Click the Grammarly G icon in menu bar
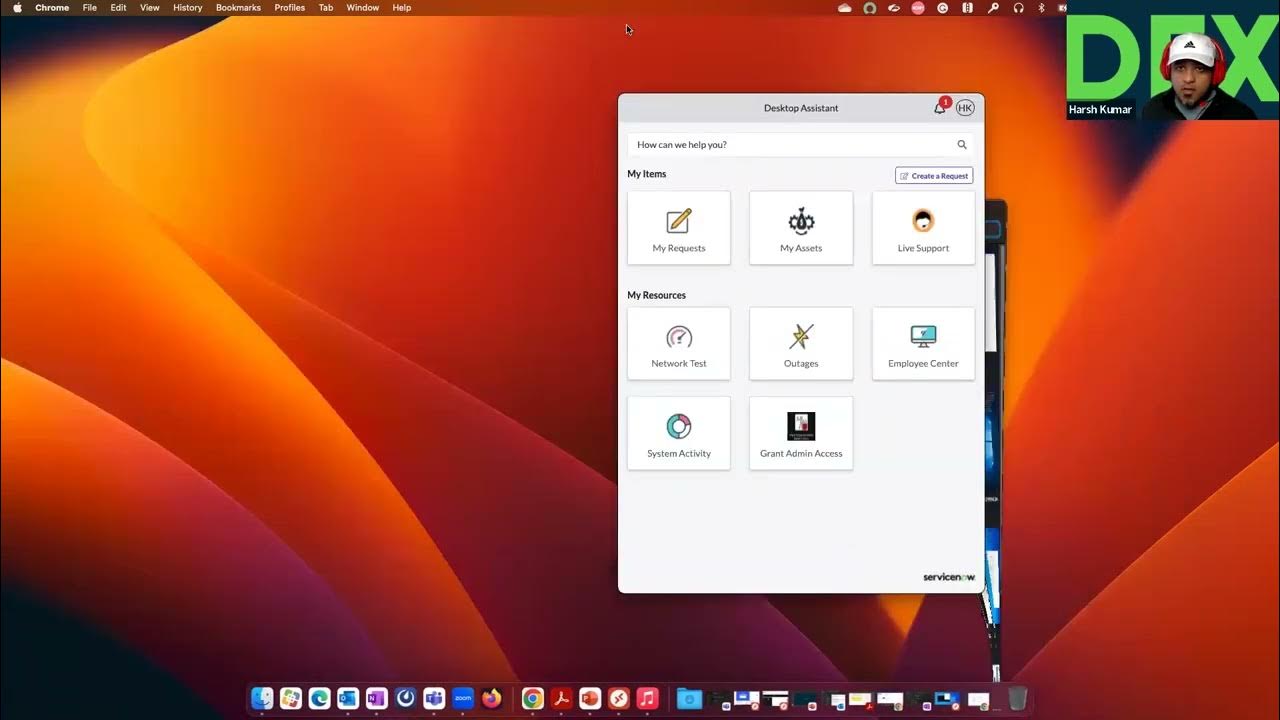This screenshot has width=1280, height=720. coord(943,7)
